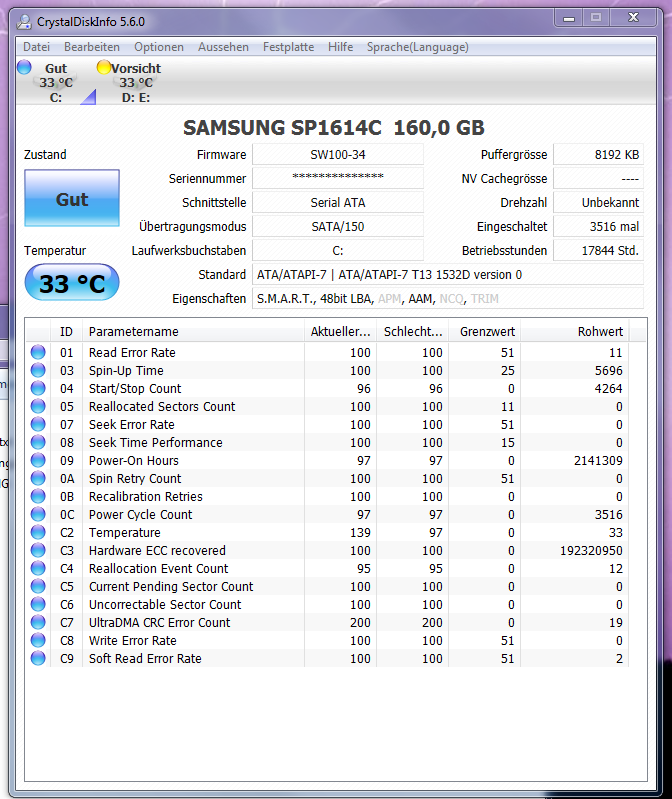
Task: Open the Optionen menu
Action: (x=159, y=47)
